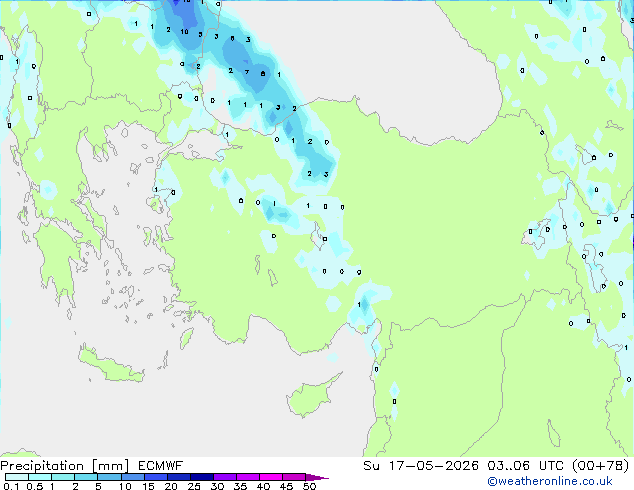Click the '0.5' legend scale label
Viewport: 634px width, 490px height.
point(34,486)
